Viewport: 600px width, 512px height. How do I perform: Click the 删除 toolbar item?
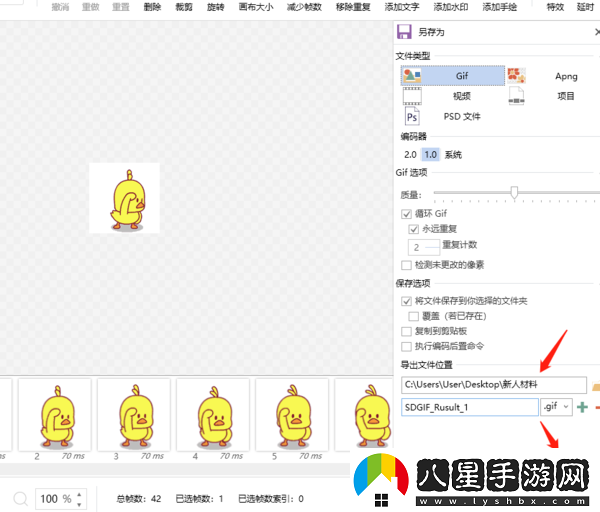[x=152, y=7]
